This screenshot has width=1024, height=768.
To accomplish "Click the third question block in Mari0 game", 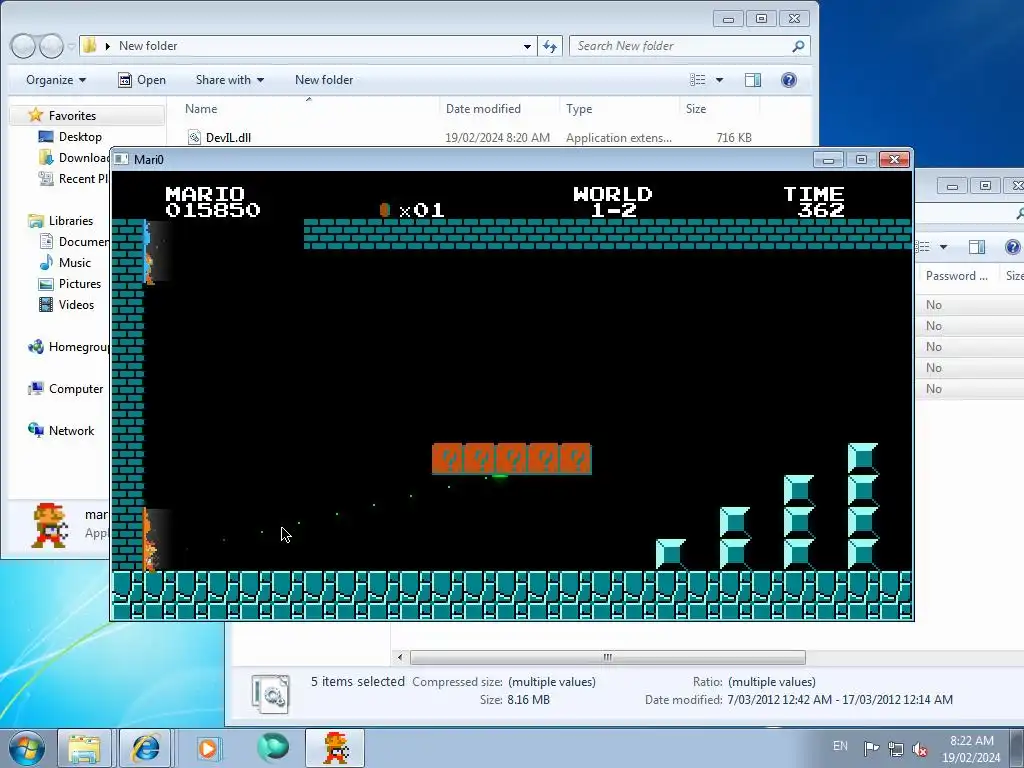I will point(512,459).
